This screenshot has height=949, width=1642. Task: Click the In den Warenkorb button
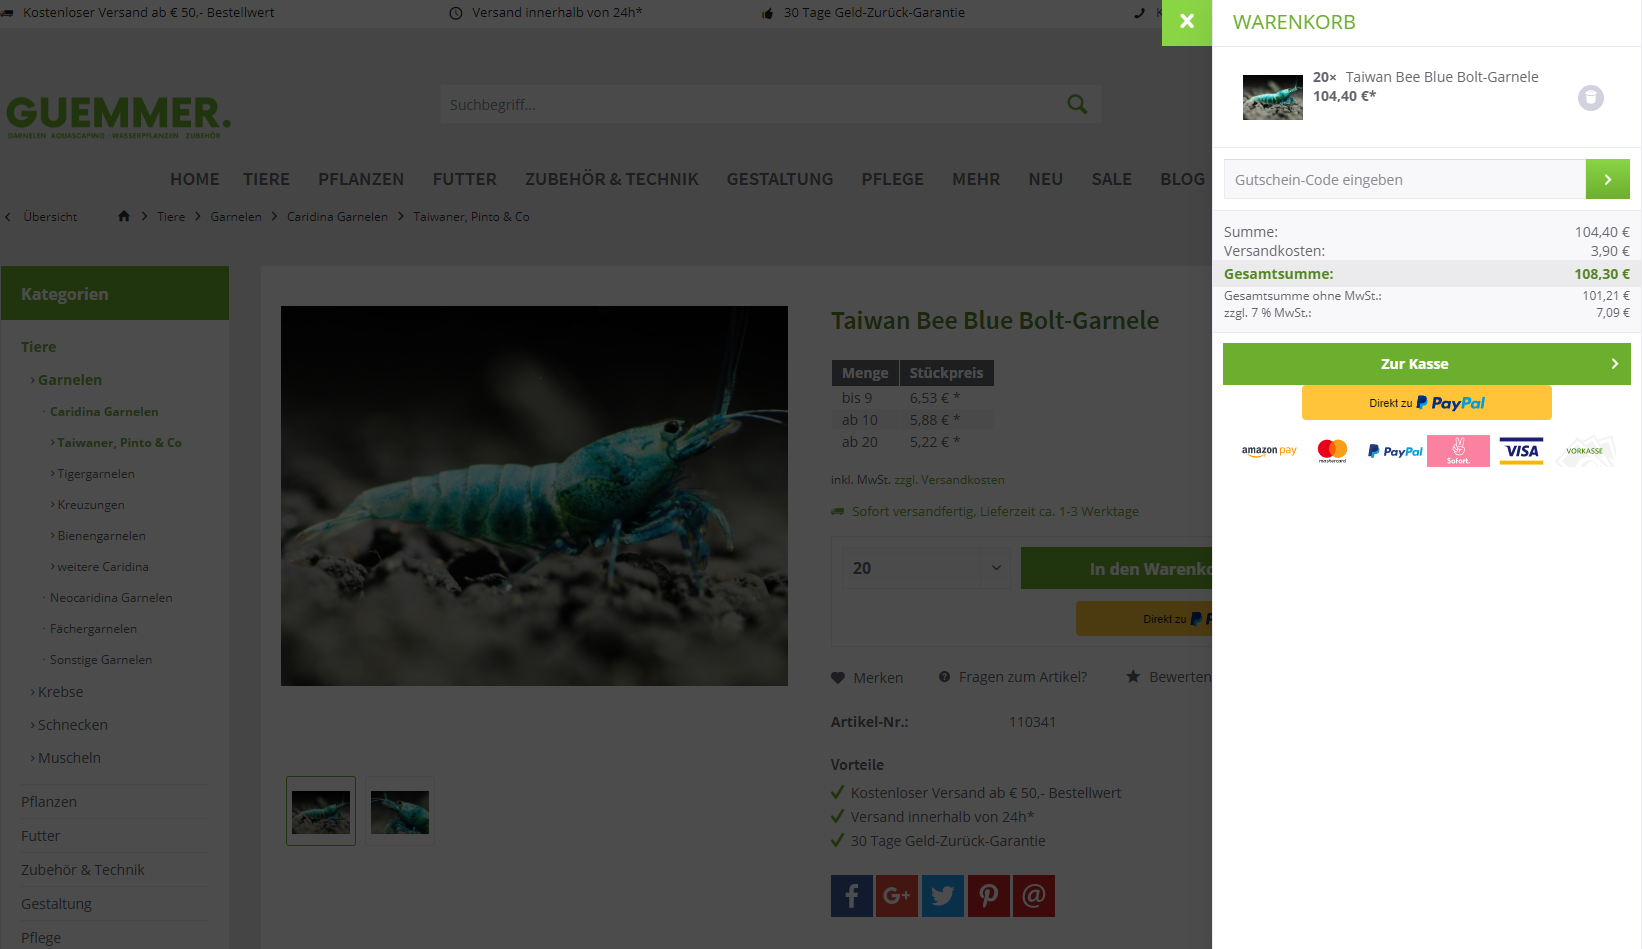[x=1116, y=568]
